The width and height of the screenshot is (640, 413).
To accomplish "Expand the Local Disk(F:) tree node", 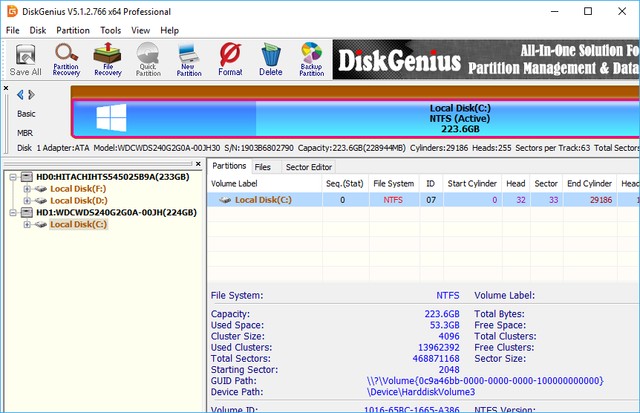I will [27, 189].
